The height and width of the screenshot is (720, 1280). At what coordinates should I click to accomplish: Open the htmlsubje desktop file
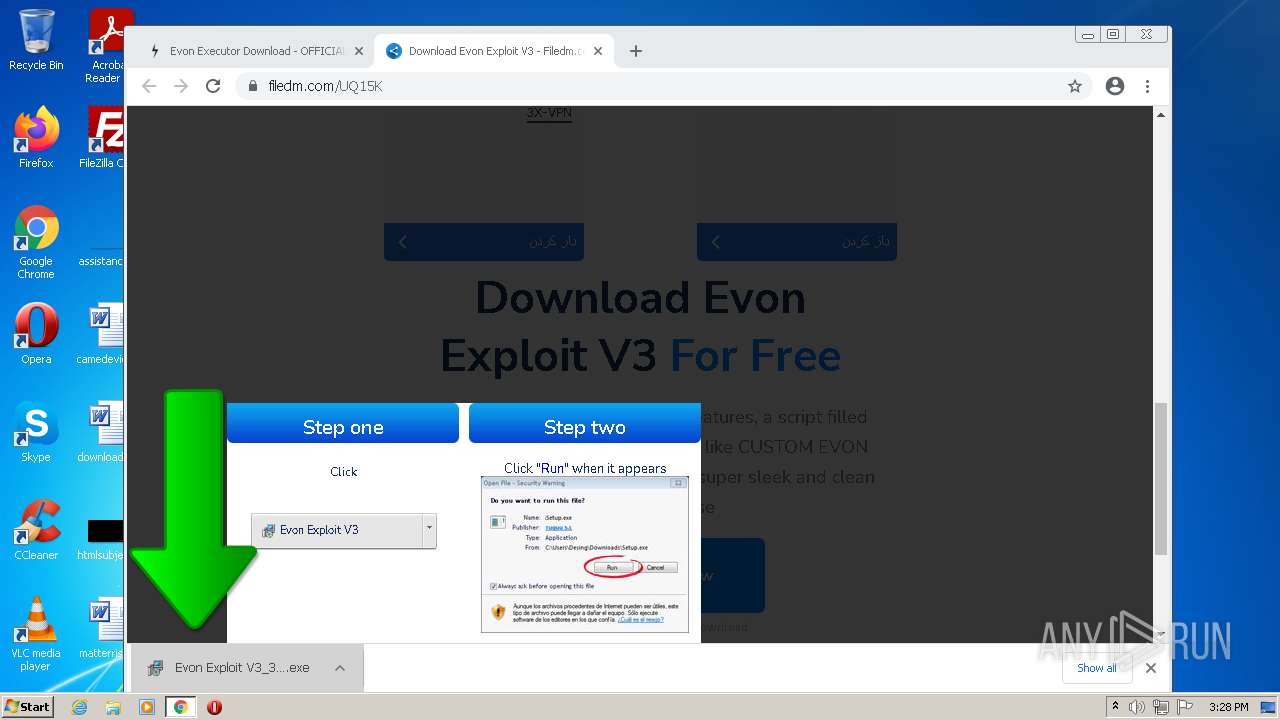(102, 538)
